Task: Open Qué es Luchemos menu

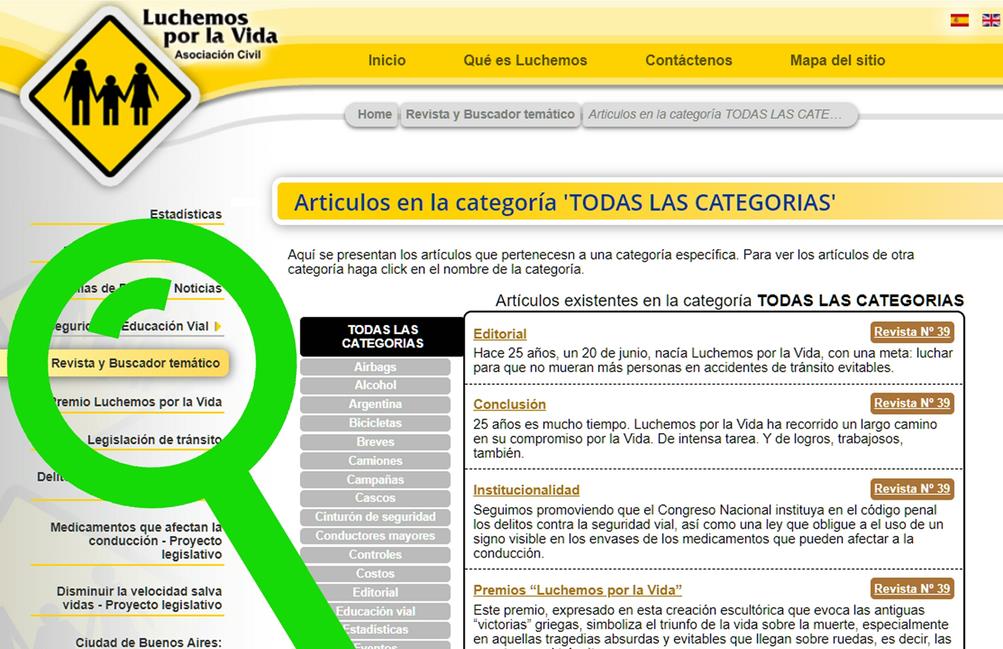Action: click(x=525, y=60)
